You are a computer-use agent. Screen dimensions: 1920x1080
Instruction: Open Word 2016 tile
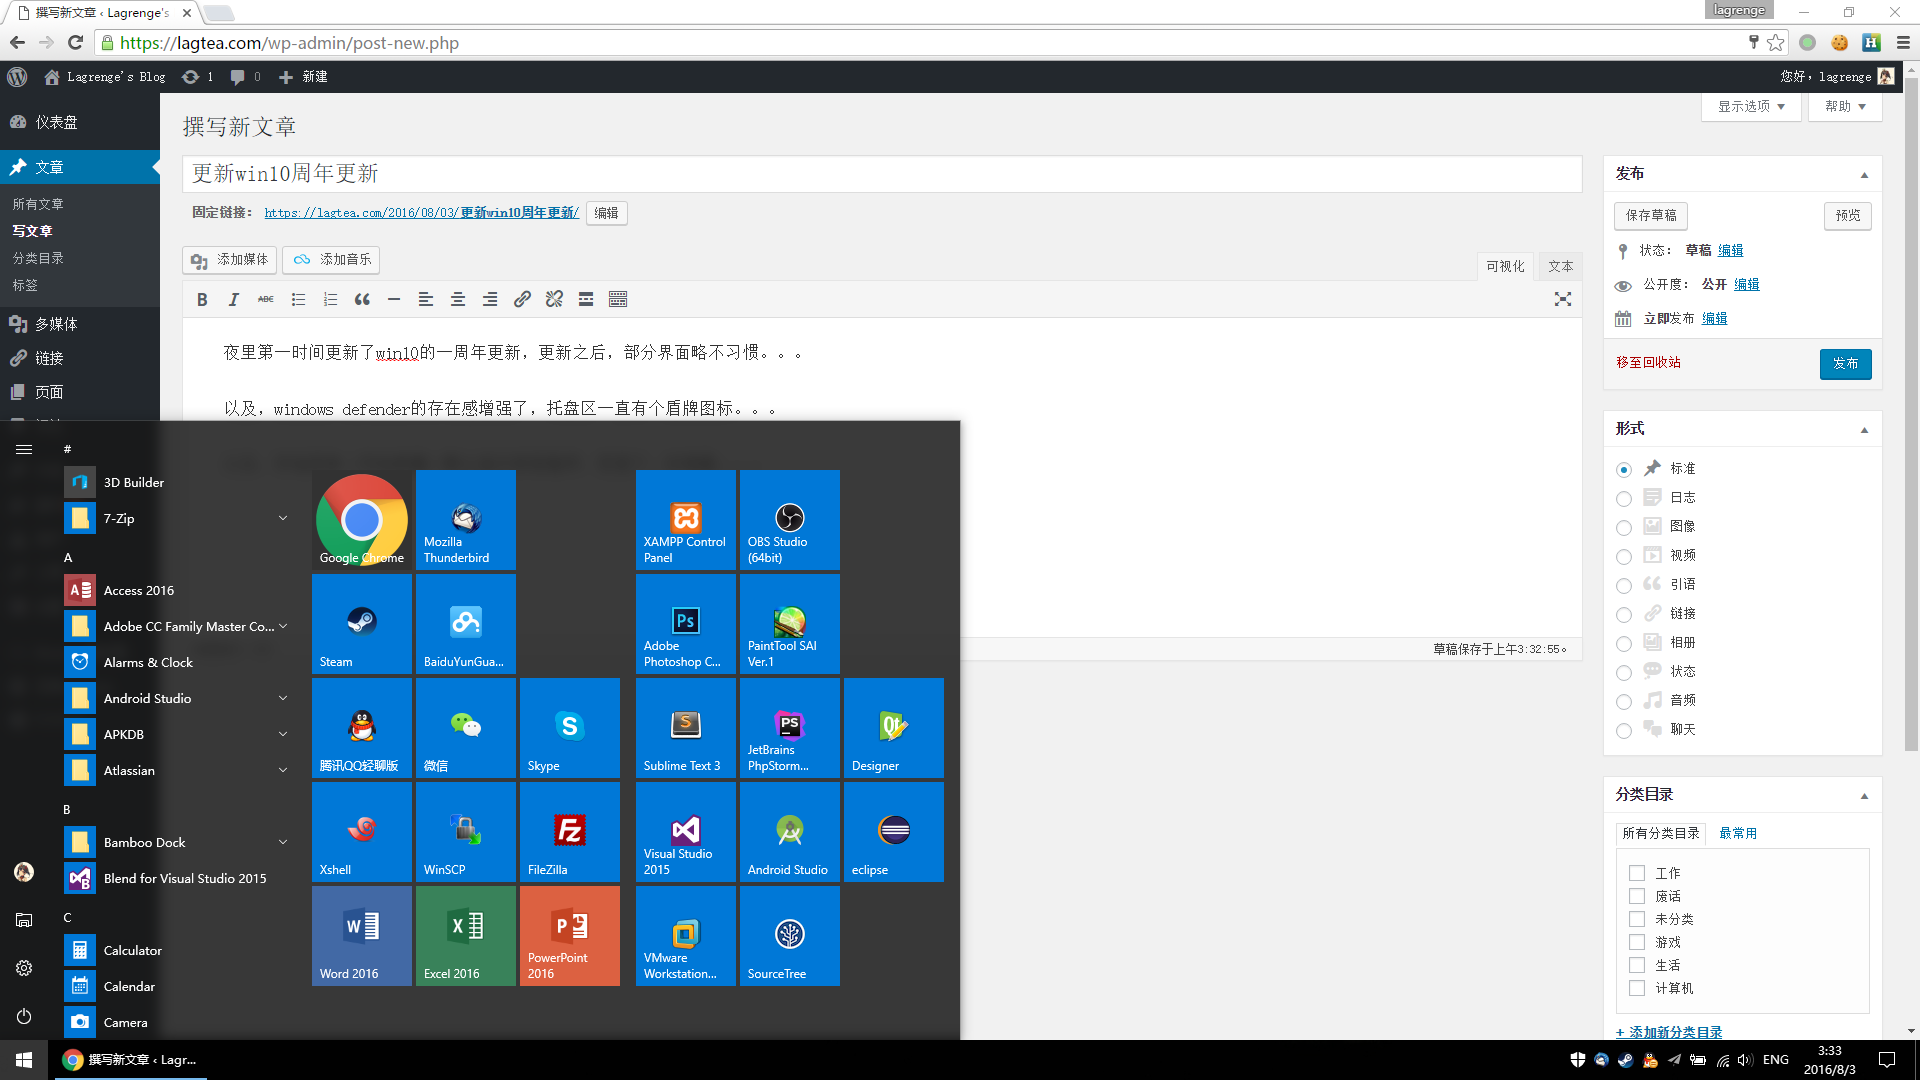coord(362,936)
